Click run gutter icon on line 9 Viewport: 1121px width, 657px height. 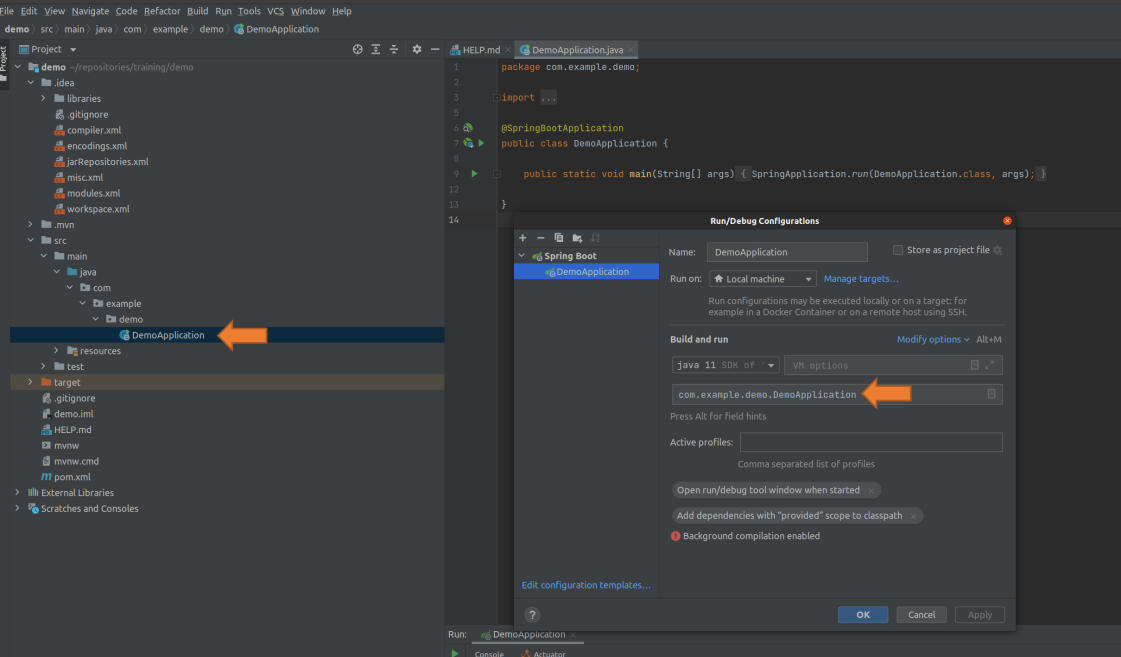pos(473,174)
